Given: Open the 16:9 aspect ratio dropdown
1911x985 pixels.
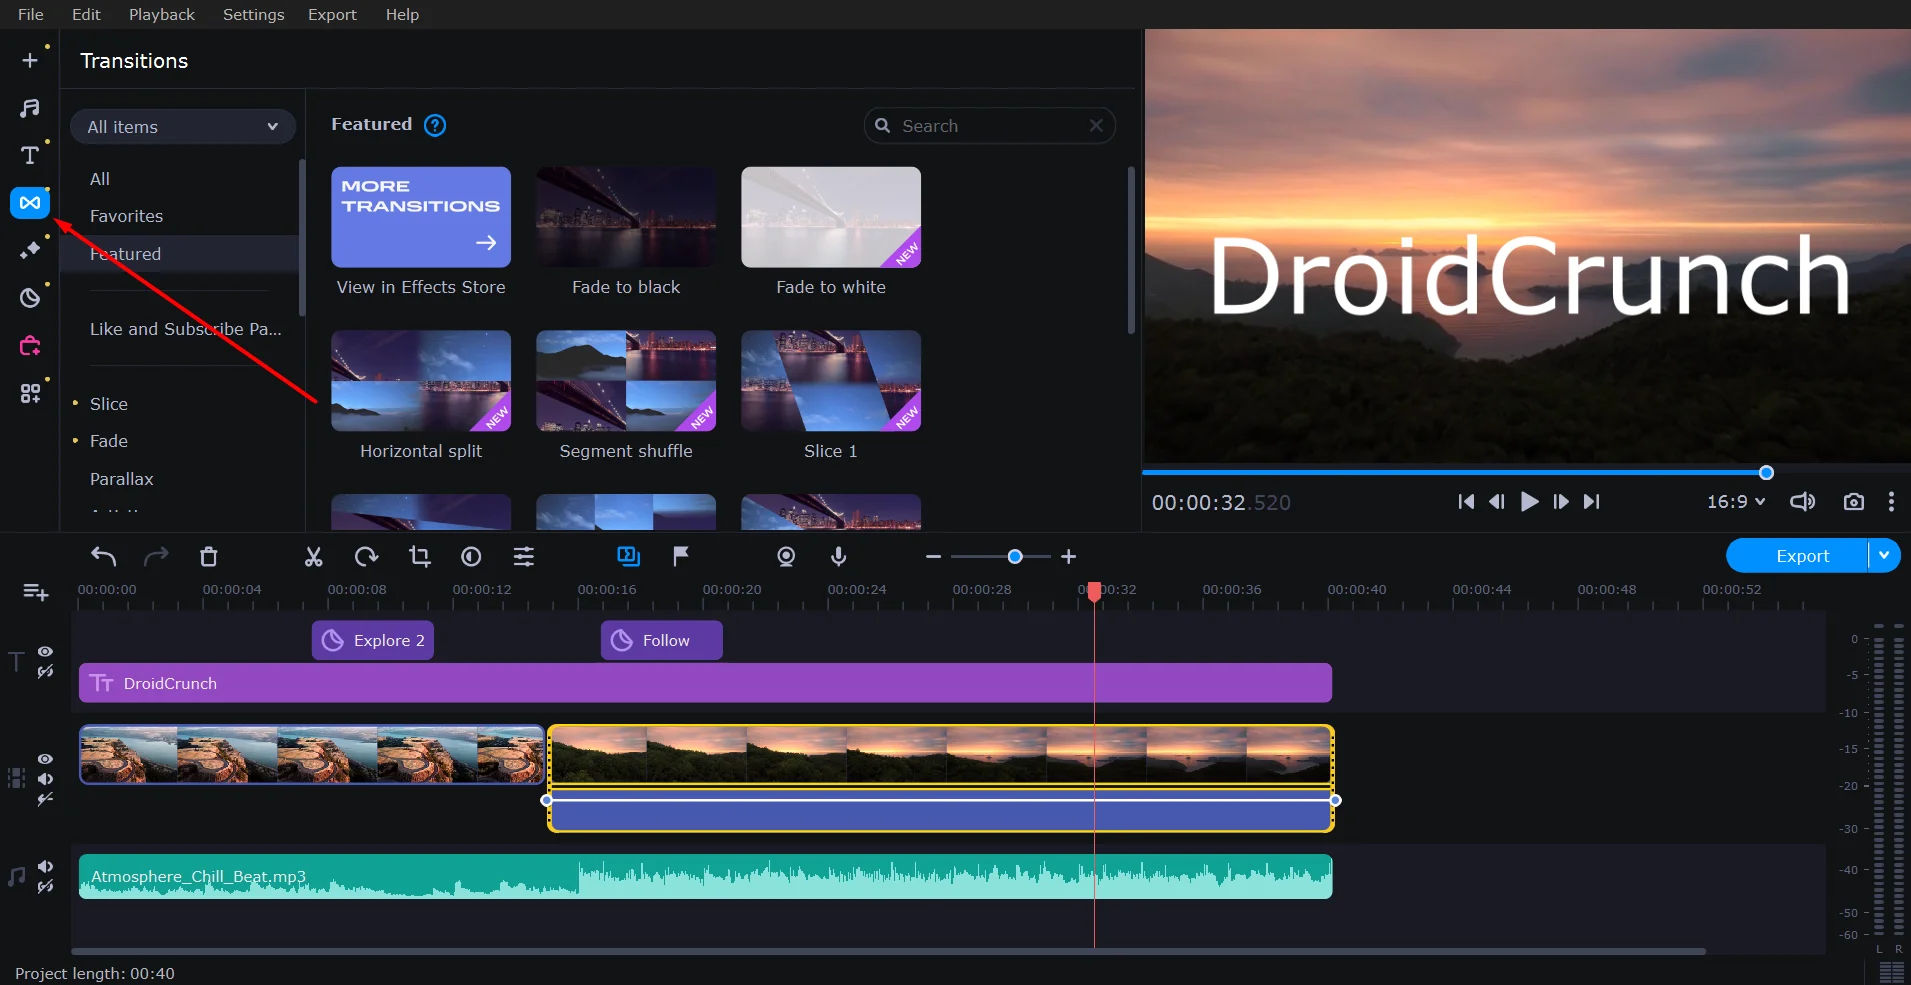Looking at the screenshot, I should point(1736,502).
